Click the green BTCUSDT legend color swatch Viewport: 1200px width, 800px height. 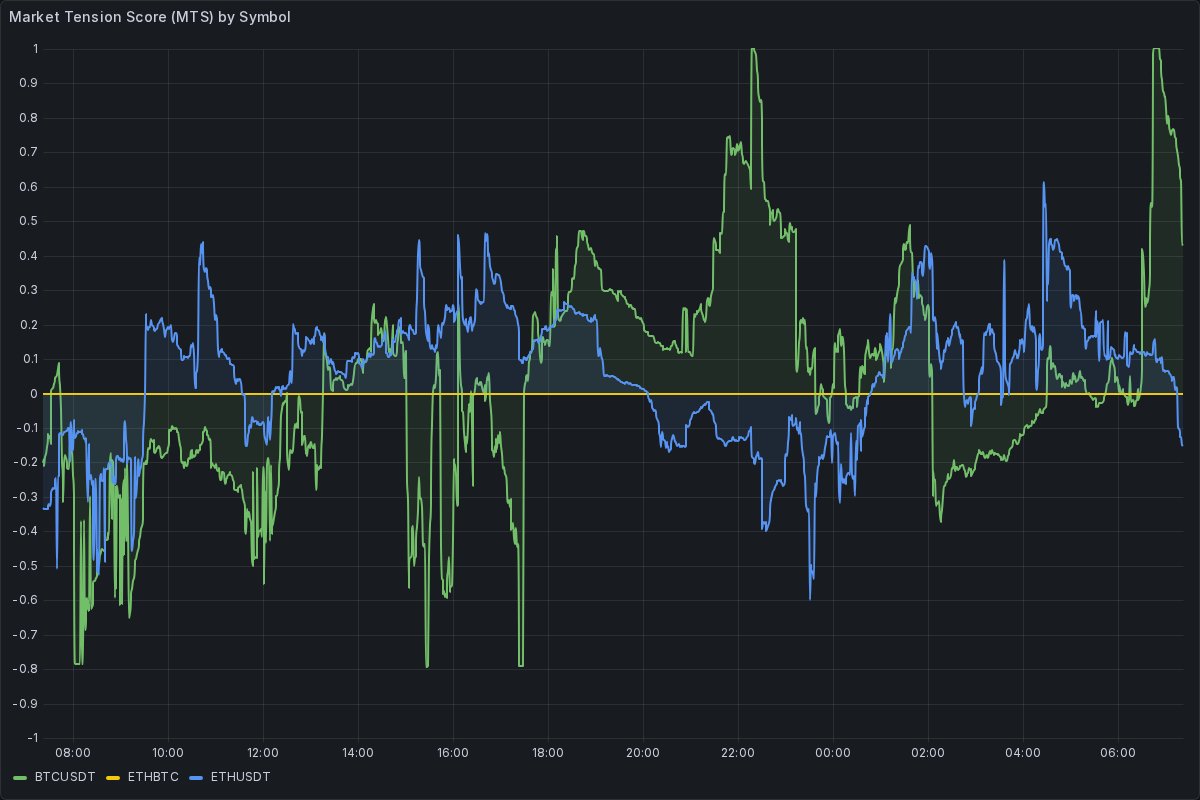coord(21,777)
